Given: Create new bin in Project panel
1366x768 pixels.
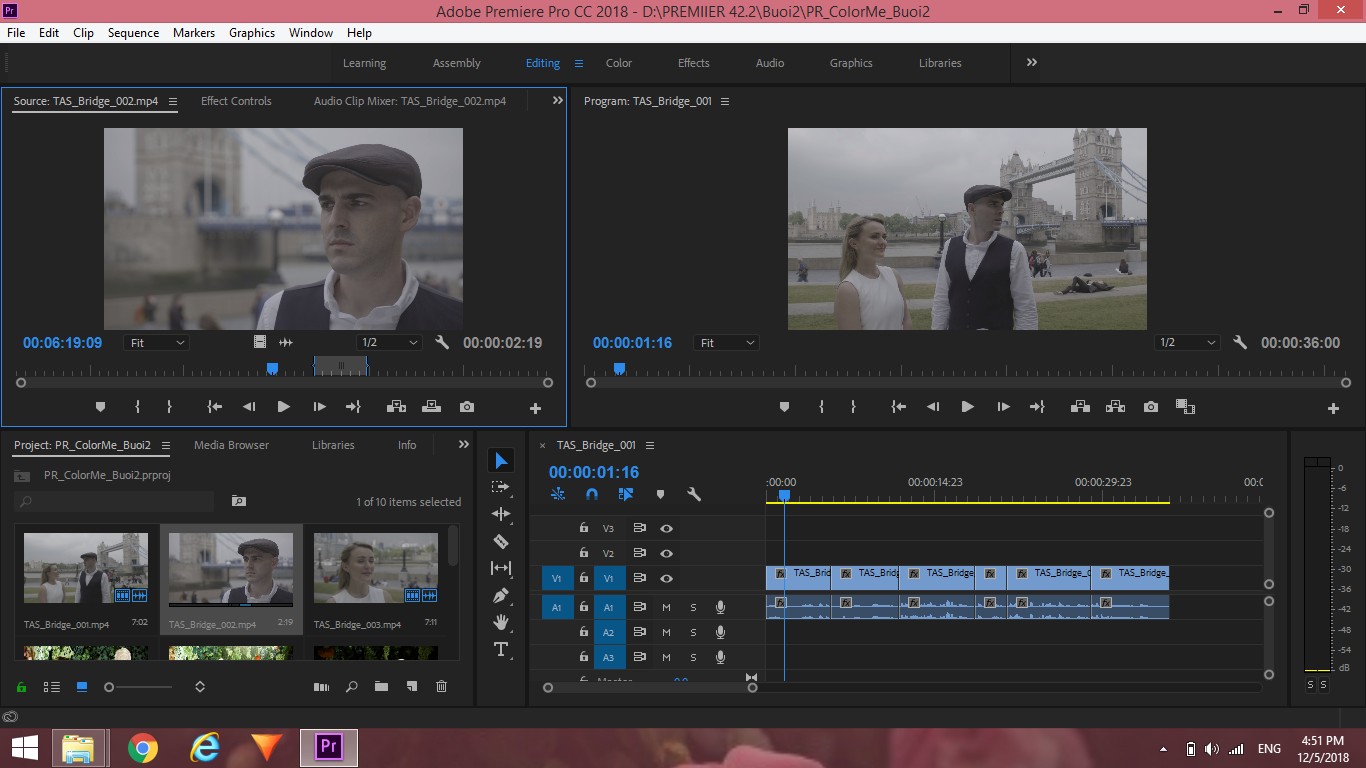Looking at the screenshot, I should pyautogui.click(x=381, y=687).
